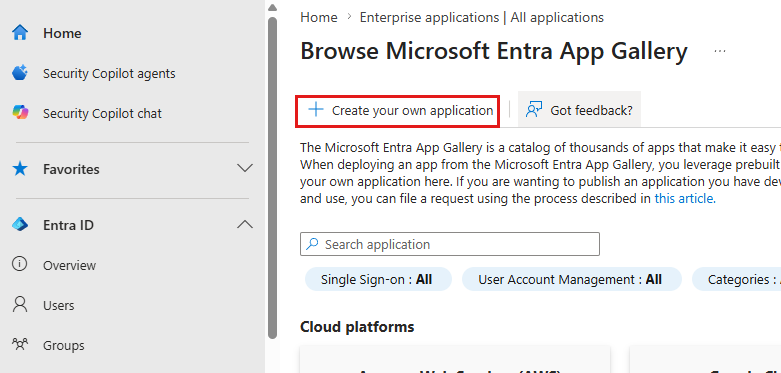Click the Security Copilot chat icon

coord(20,113)
